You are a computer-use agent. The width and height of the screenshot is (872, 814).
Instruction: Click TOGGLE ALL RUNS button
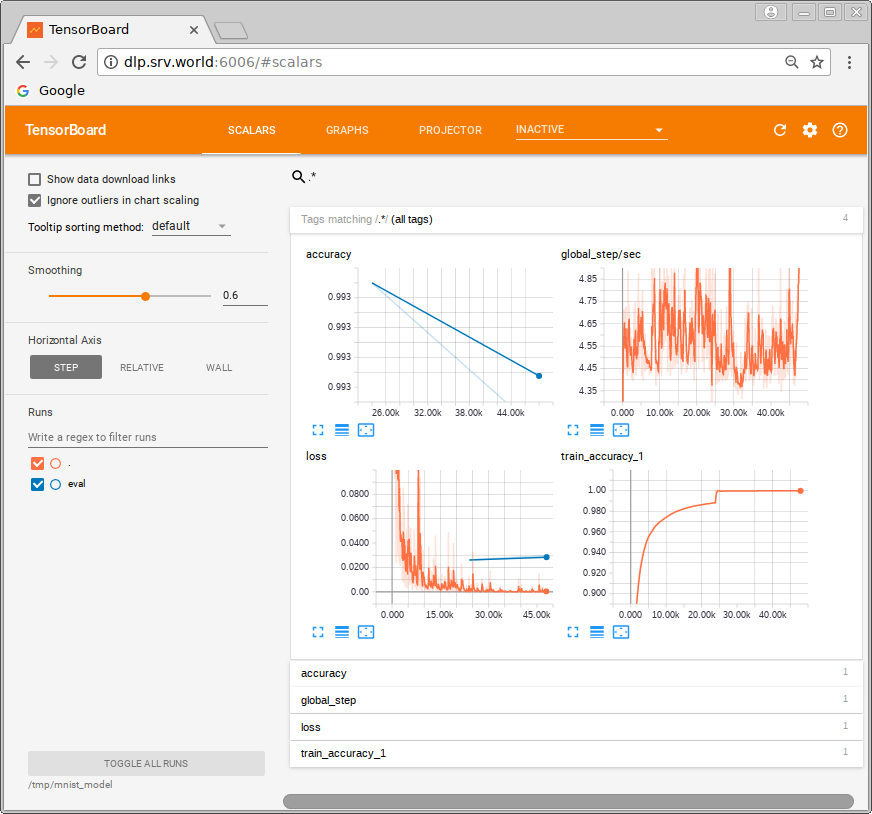tap(146, 763)
